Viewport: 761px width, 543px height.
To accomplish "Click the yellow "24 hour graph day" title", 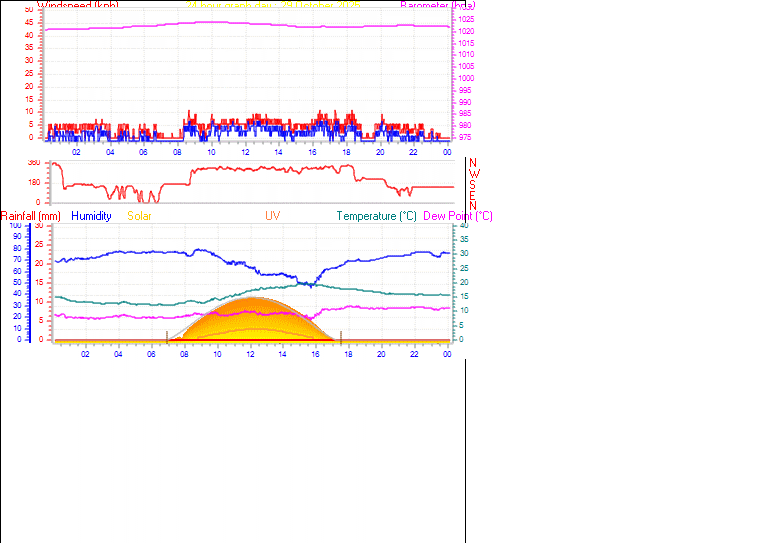I will pos(273,5).
